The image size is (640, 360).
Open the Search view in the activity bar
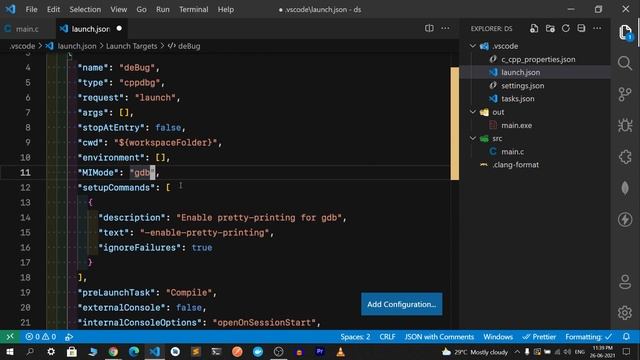625,63
